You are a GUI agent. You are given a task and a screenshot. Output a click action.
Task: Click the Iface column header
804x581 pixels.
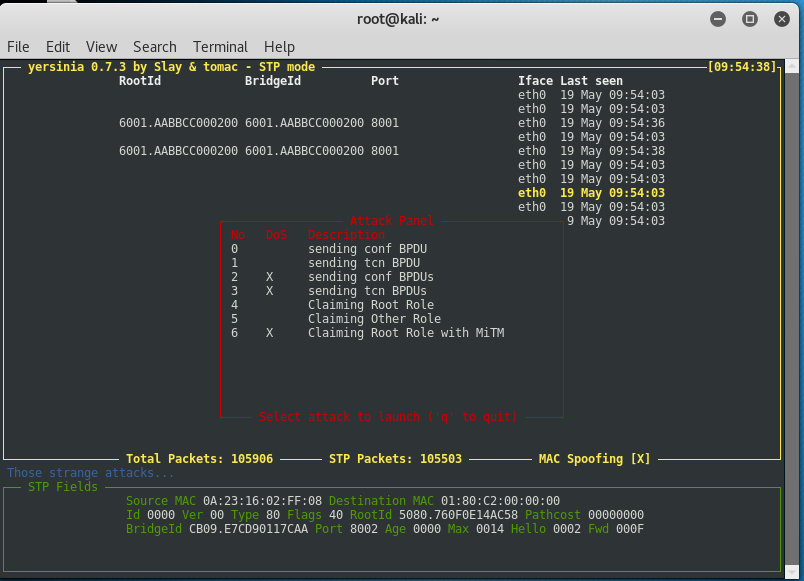click(x=535, y=81)
